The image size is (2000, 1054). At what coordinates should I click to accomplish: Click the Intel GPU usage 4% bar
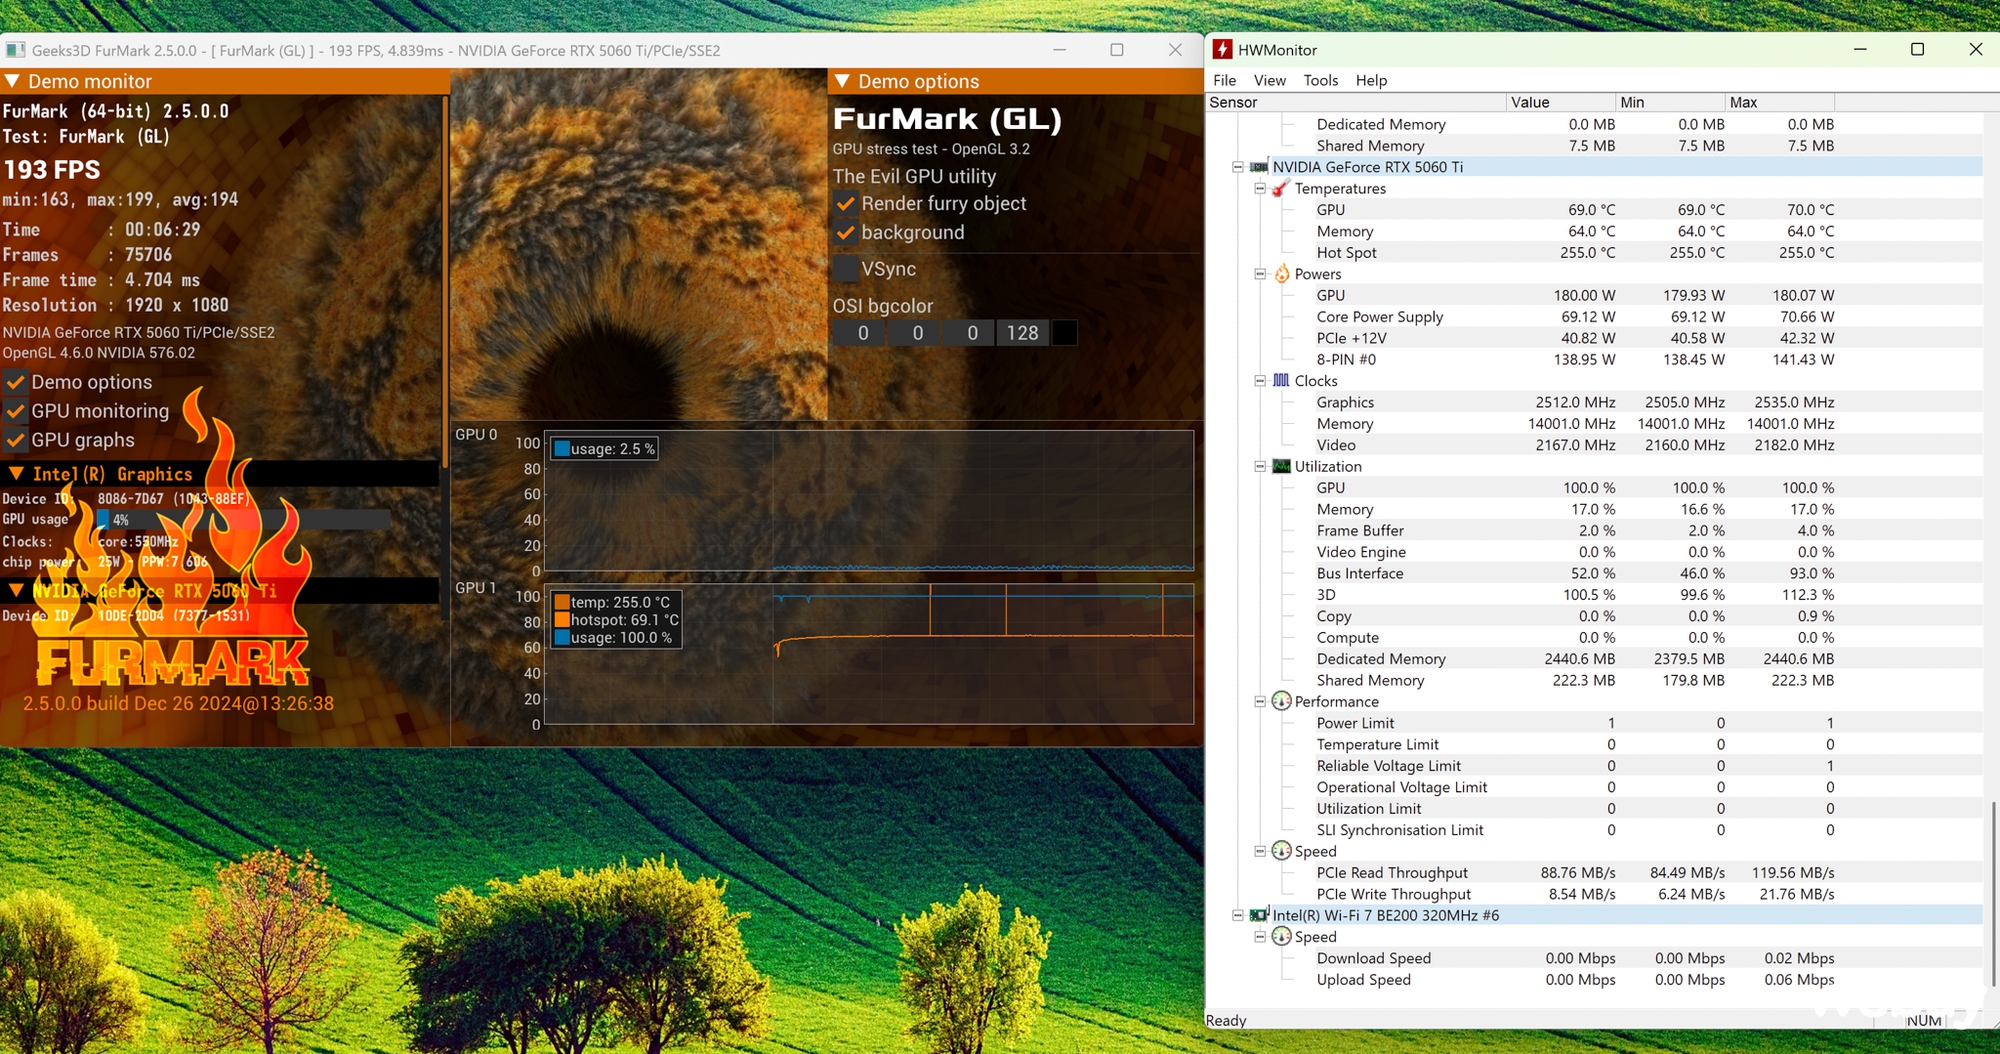(243, 520)
